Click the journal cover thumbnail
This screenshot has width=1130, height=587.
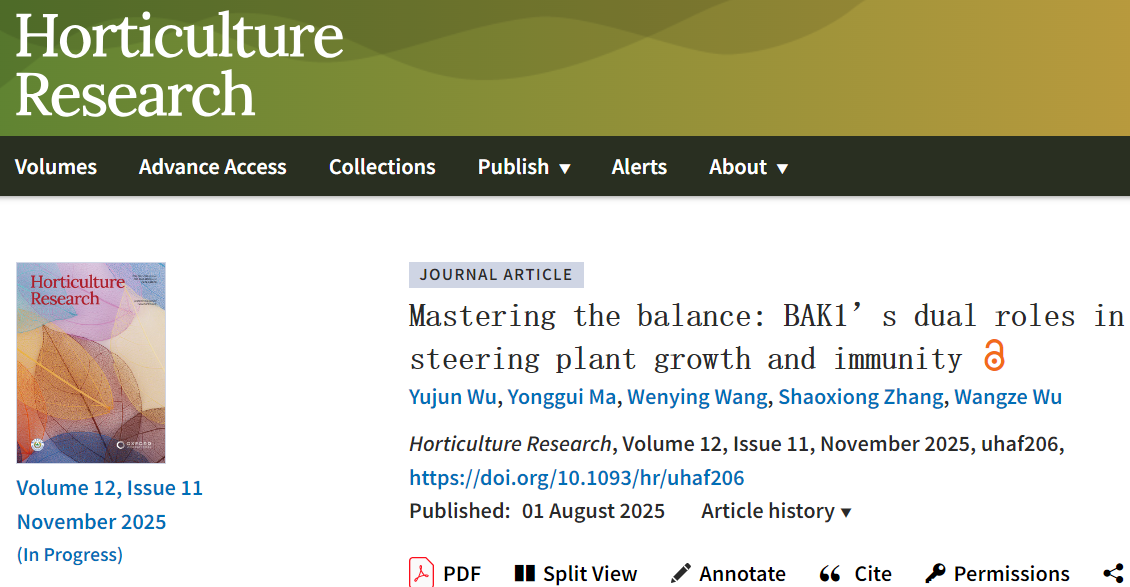(91, 363)
